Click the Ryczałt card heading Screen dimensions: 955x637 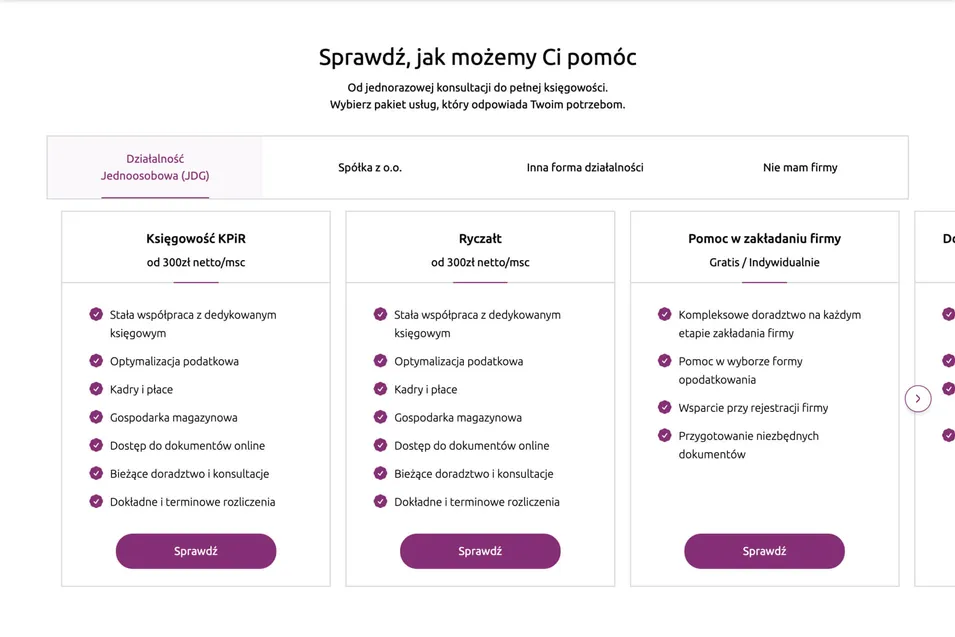coord(480,239)
